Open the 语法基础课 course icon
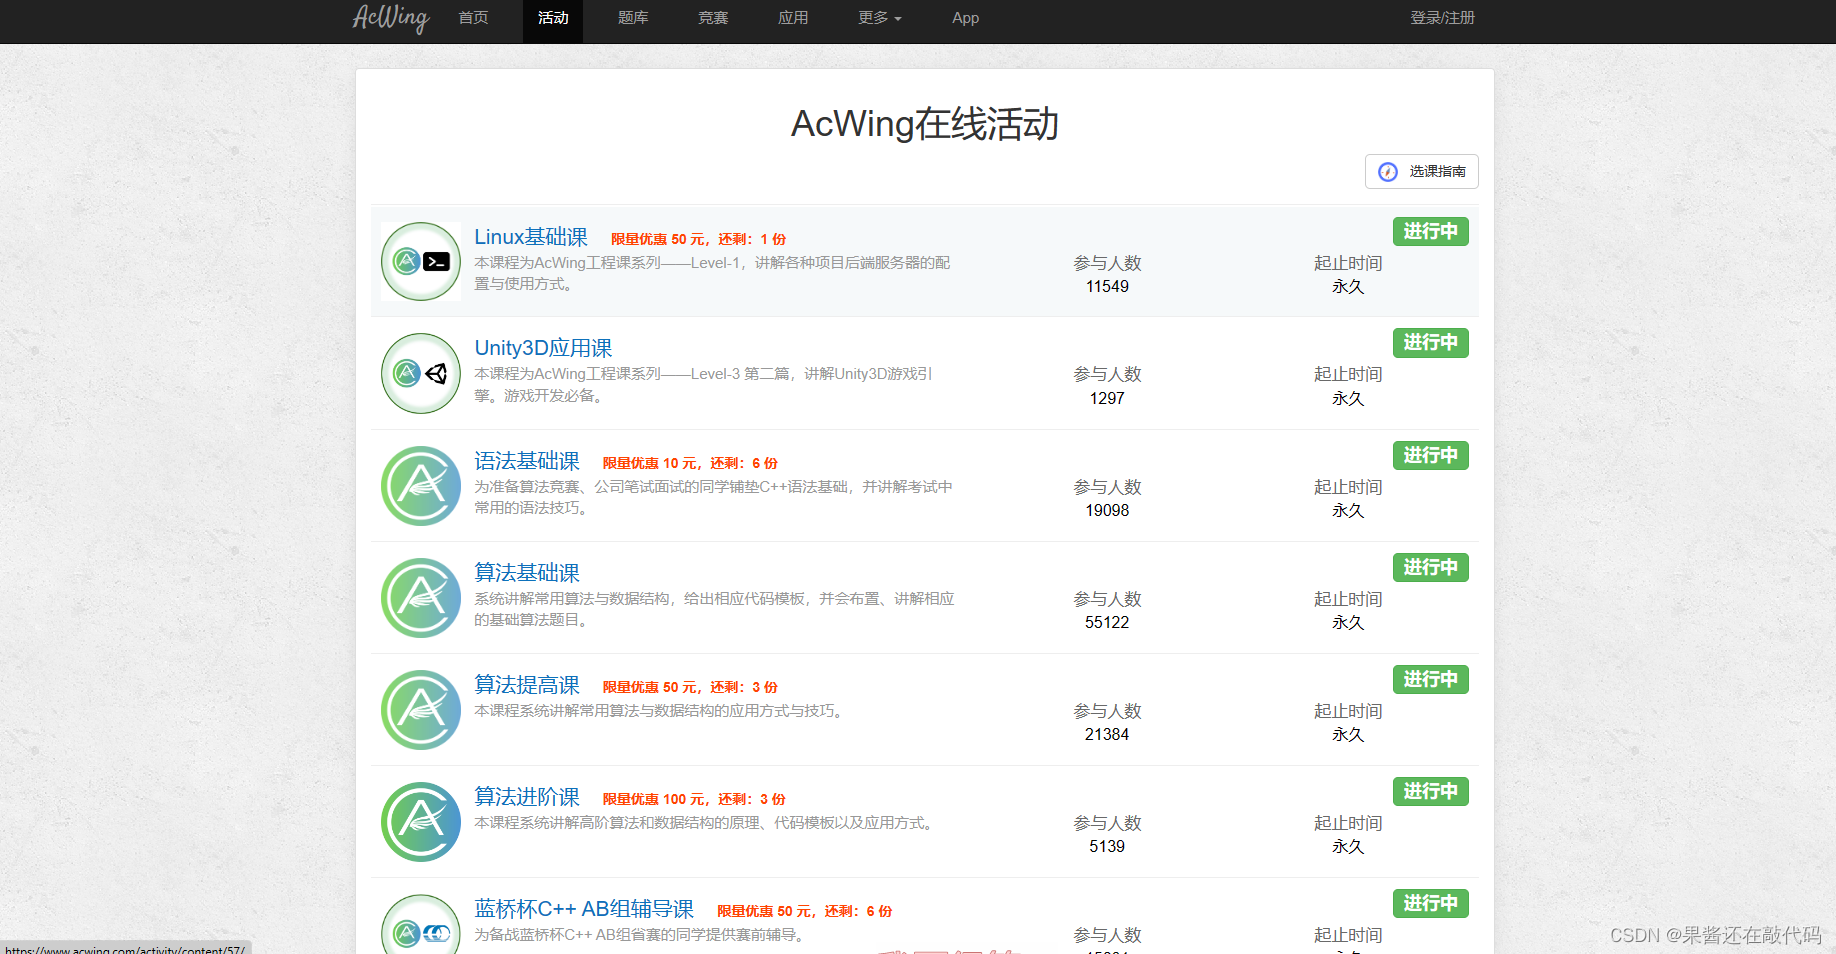This screenshot has height=954, width=1836. 421,486
